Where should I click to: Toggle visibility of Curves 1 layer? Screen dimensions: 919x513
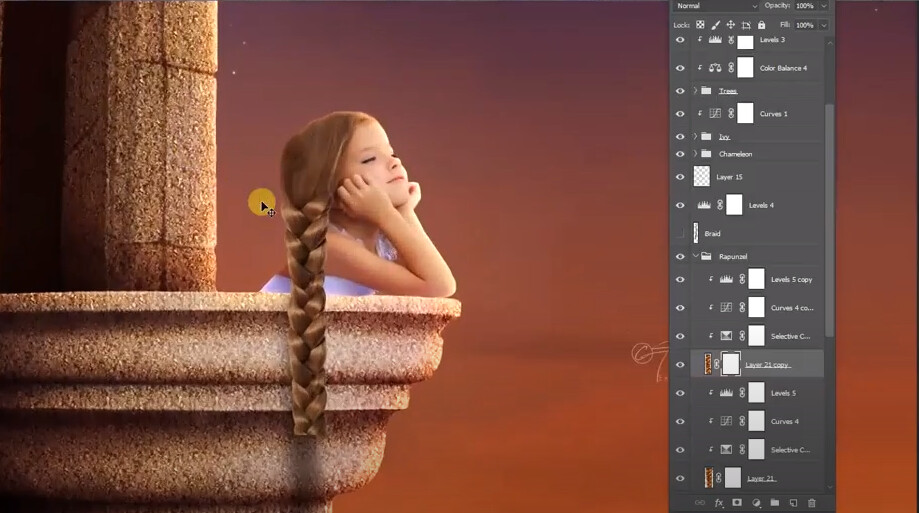point(680,114)
